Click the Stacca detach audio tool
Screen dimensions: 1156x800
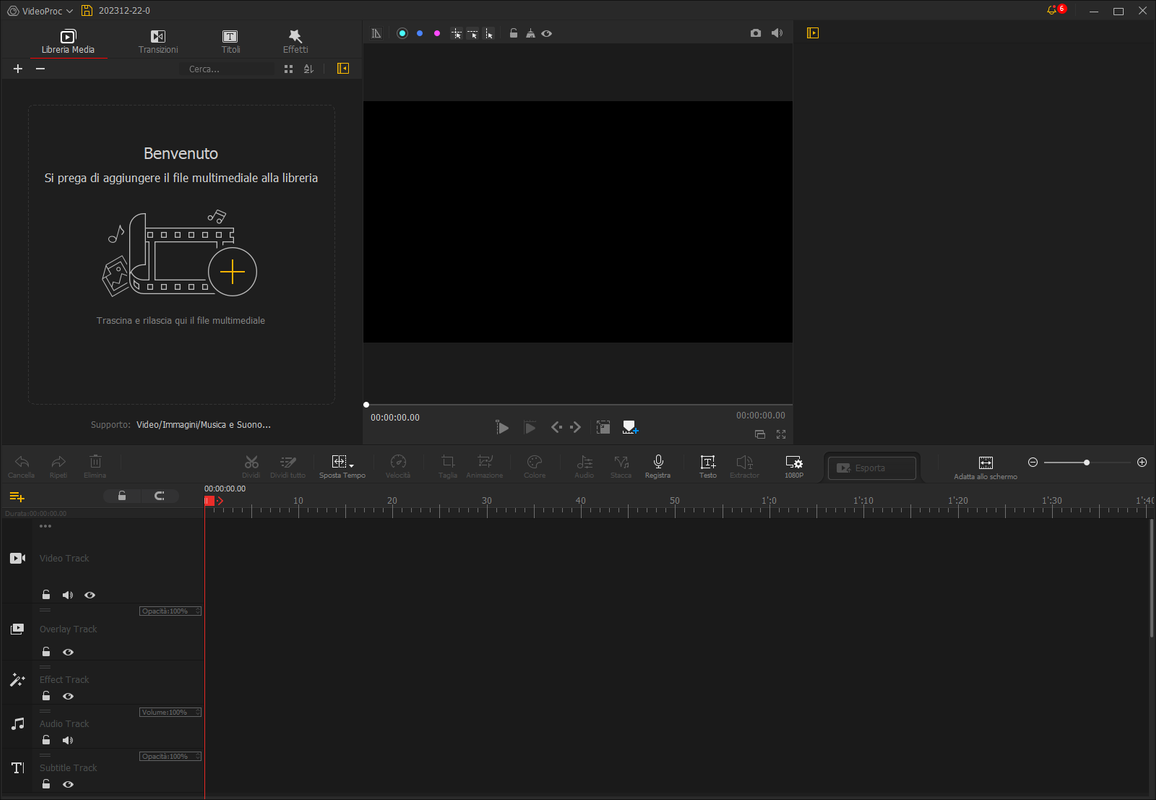pos(621,467)
